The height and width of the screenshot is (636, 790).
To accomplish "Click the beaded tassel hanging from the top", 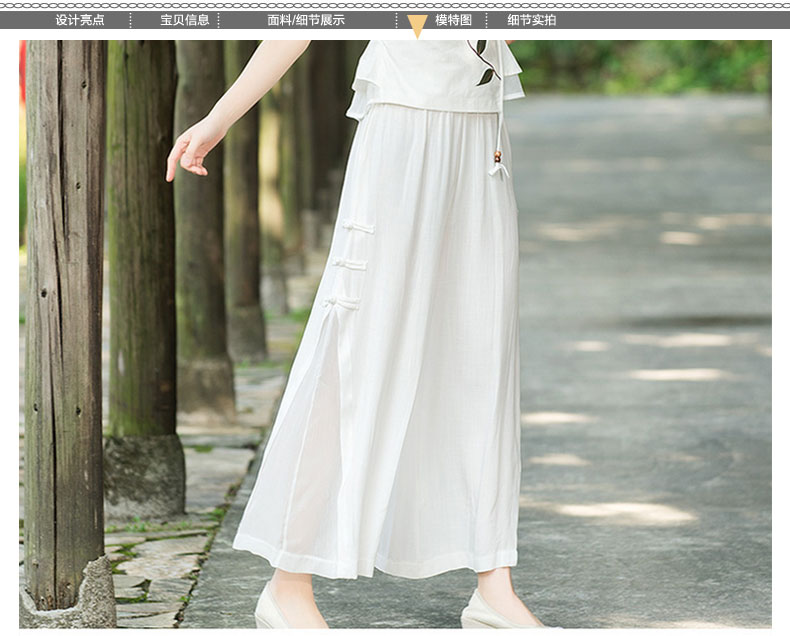I will point(497,160).
